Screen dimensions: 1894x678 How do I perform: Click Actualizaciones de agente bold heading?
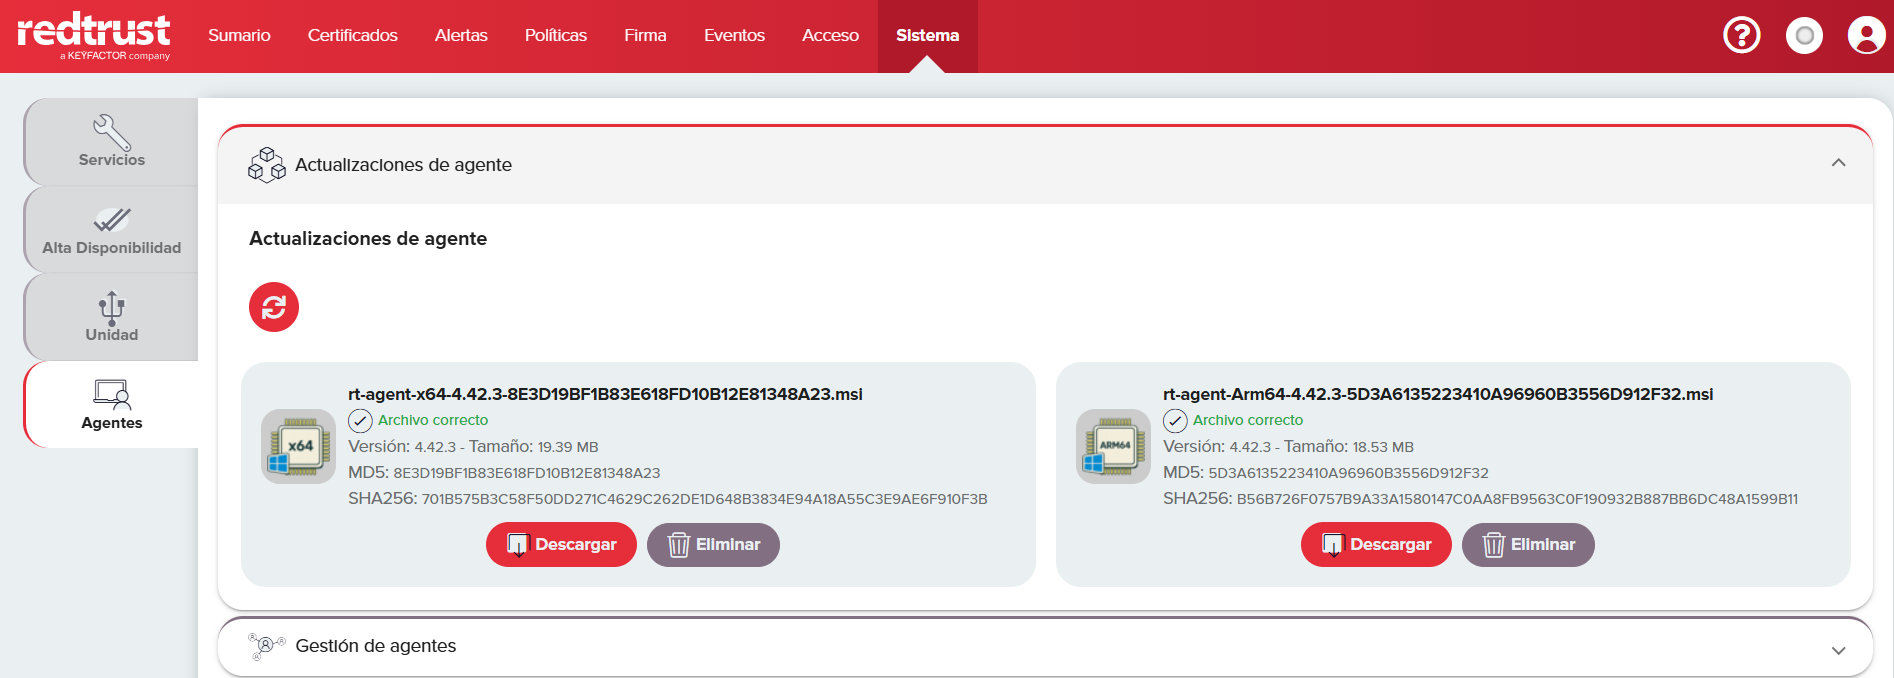368,239
